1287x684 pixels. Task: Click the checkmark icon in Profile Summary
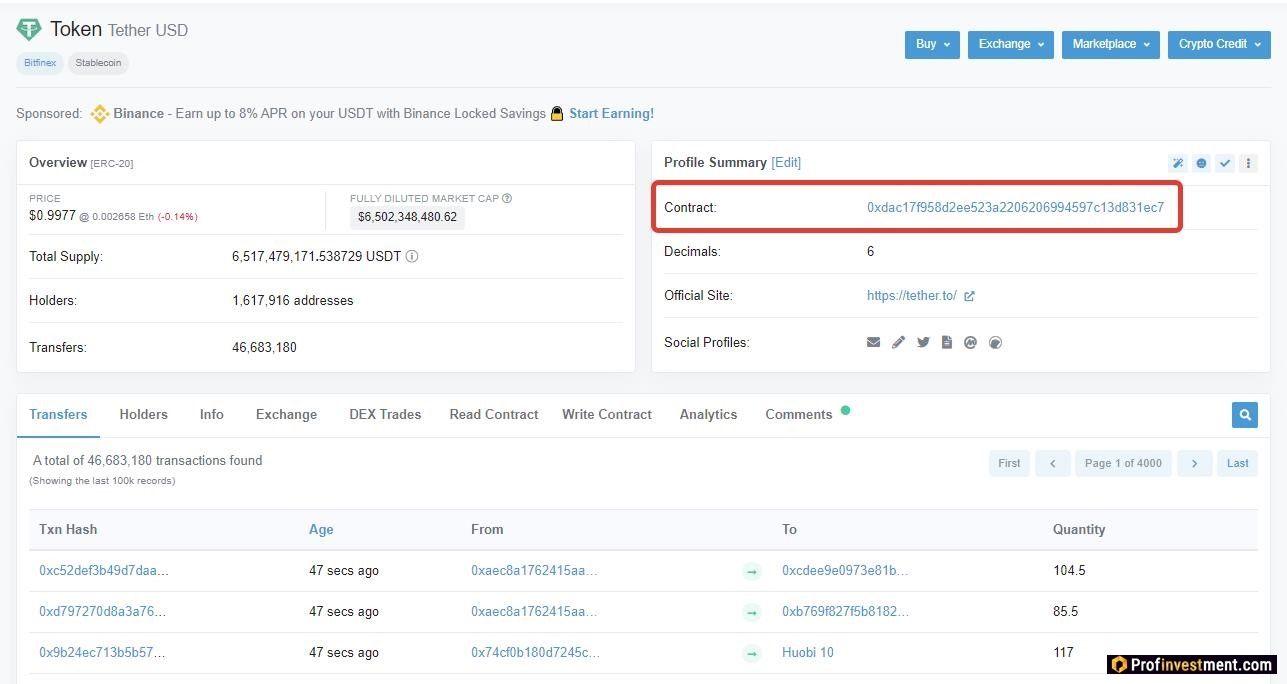(x=1225, y=163)
